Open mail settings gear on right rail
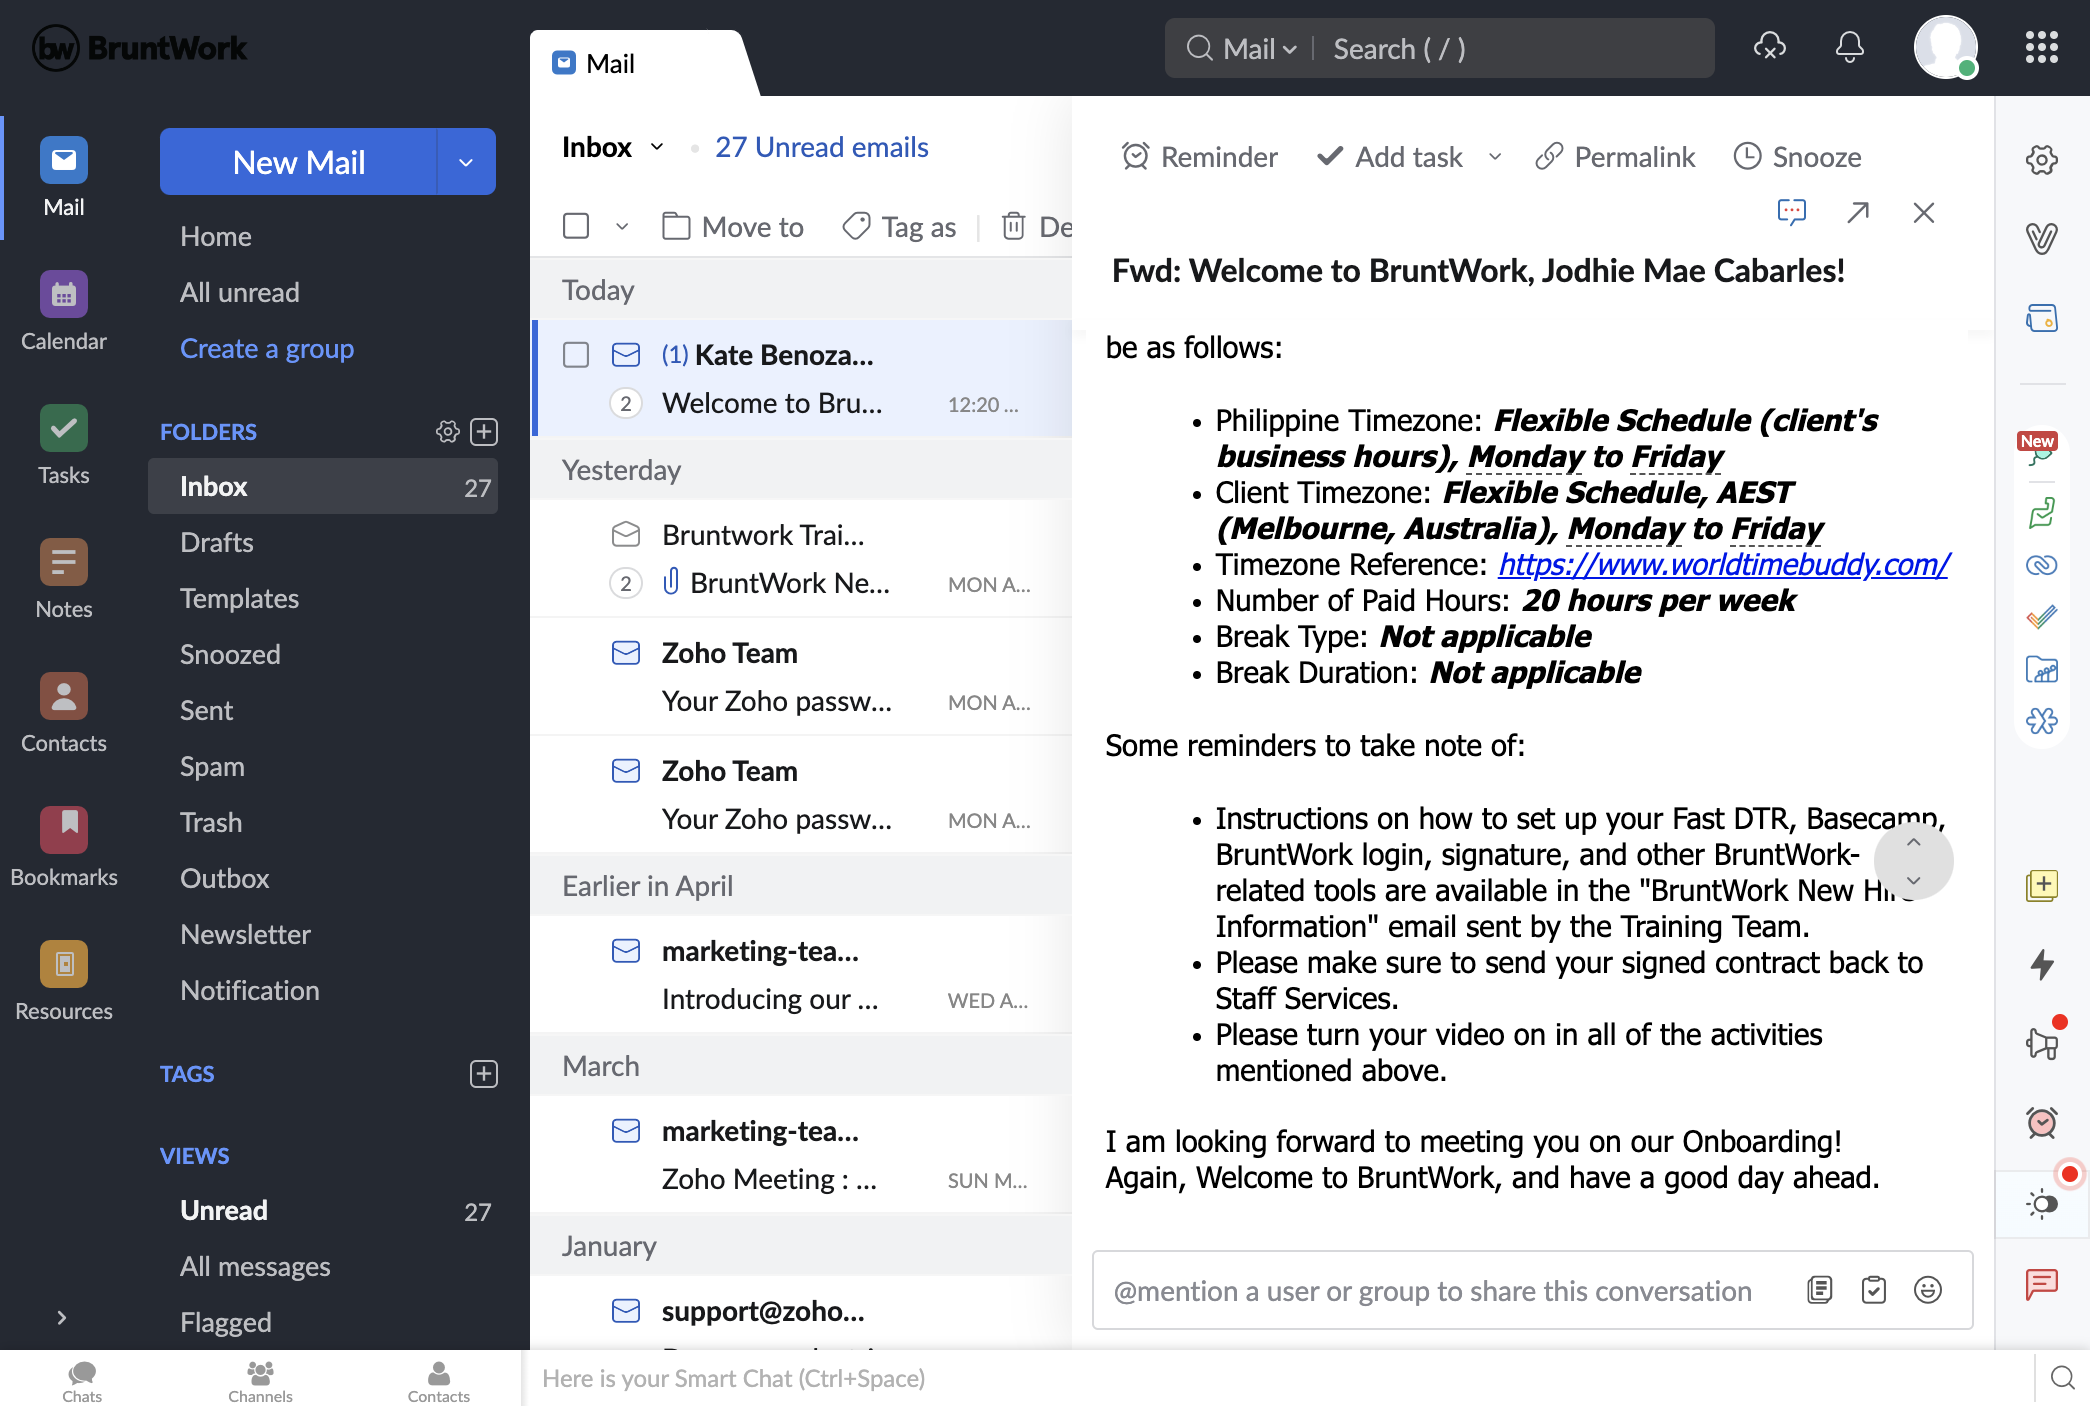This screenshot has width=2090, height=1406. coord(2041,159)
